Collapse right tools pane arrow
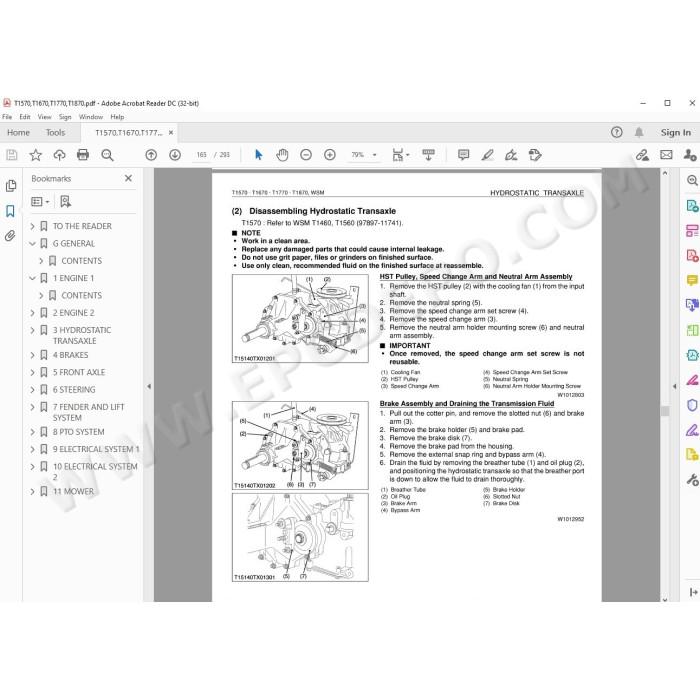This screenshot has height=700, width=700. 675,386
